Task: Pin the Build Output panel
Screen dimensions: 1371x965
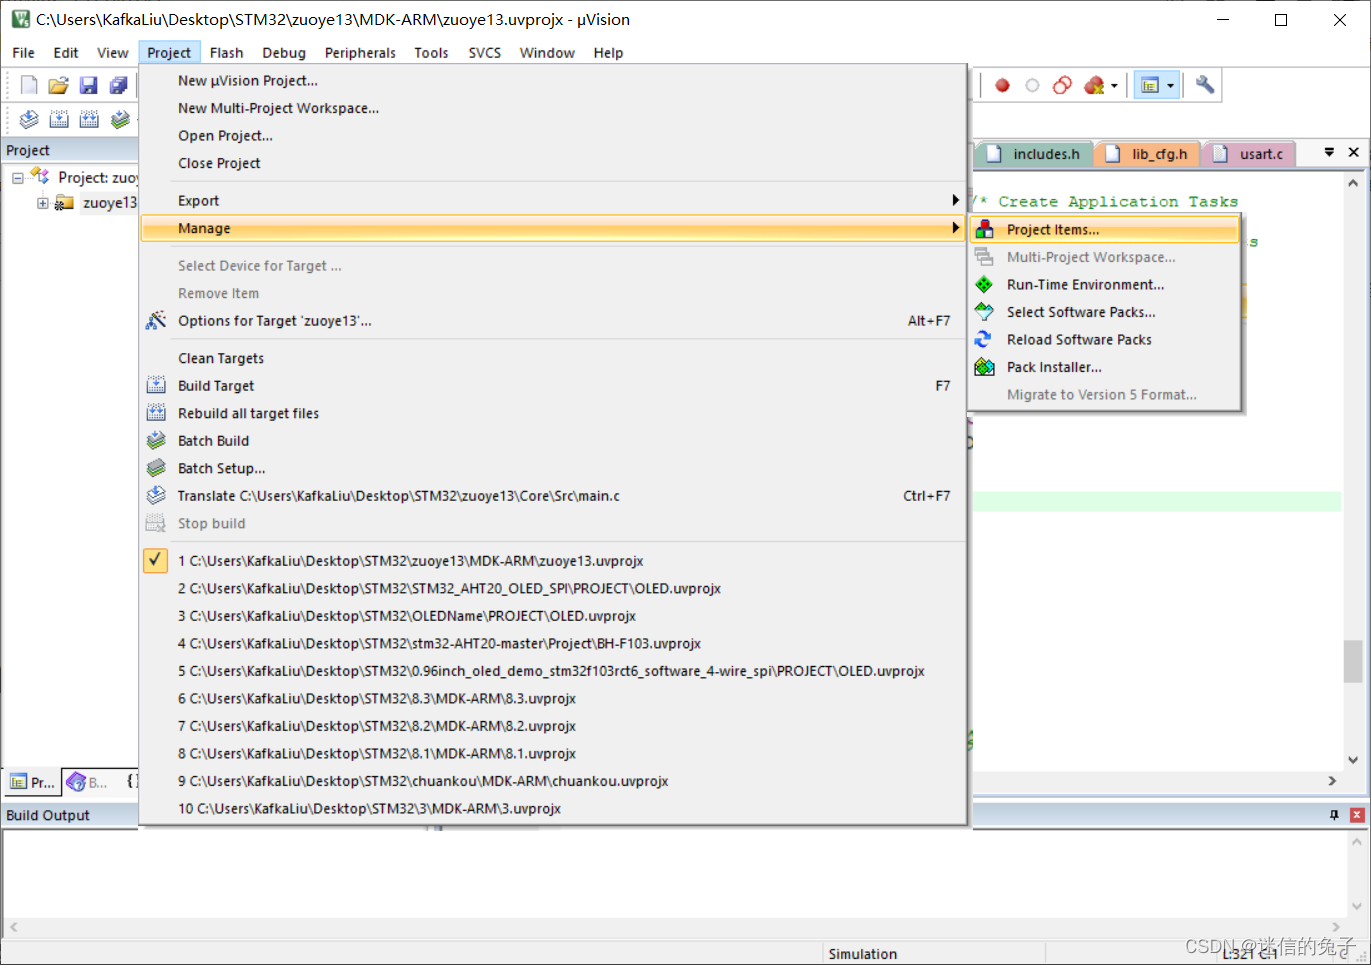Action: pos(1334,815)
